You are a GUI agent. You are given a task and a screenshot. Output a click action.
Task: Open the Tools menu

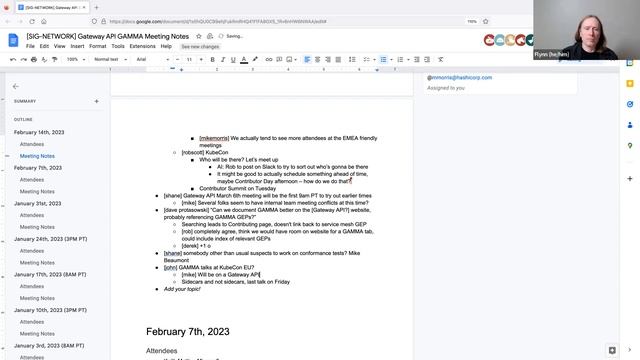(x=118, y=47)
